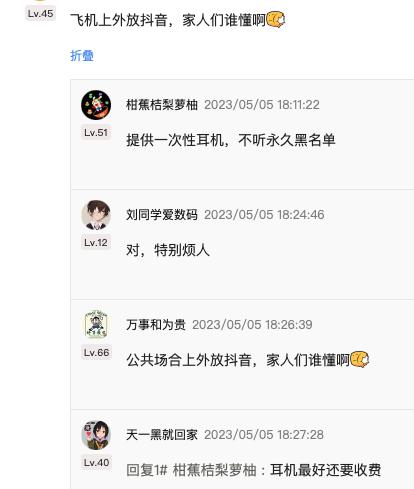Viewport: 414px width, 489px height.
Task: Click the Lv.40 level badge
Action: tap(96, 463)
